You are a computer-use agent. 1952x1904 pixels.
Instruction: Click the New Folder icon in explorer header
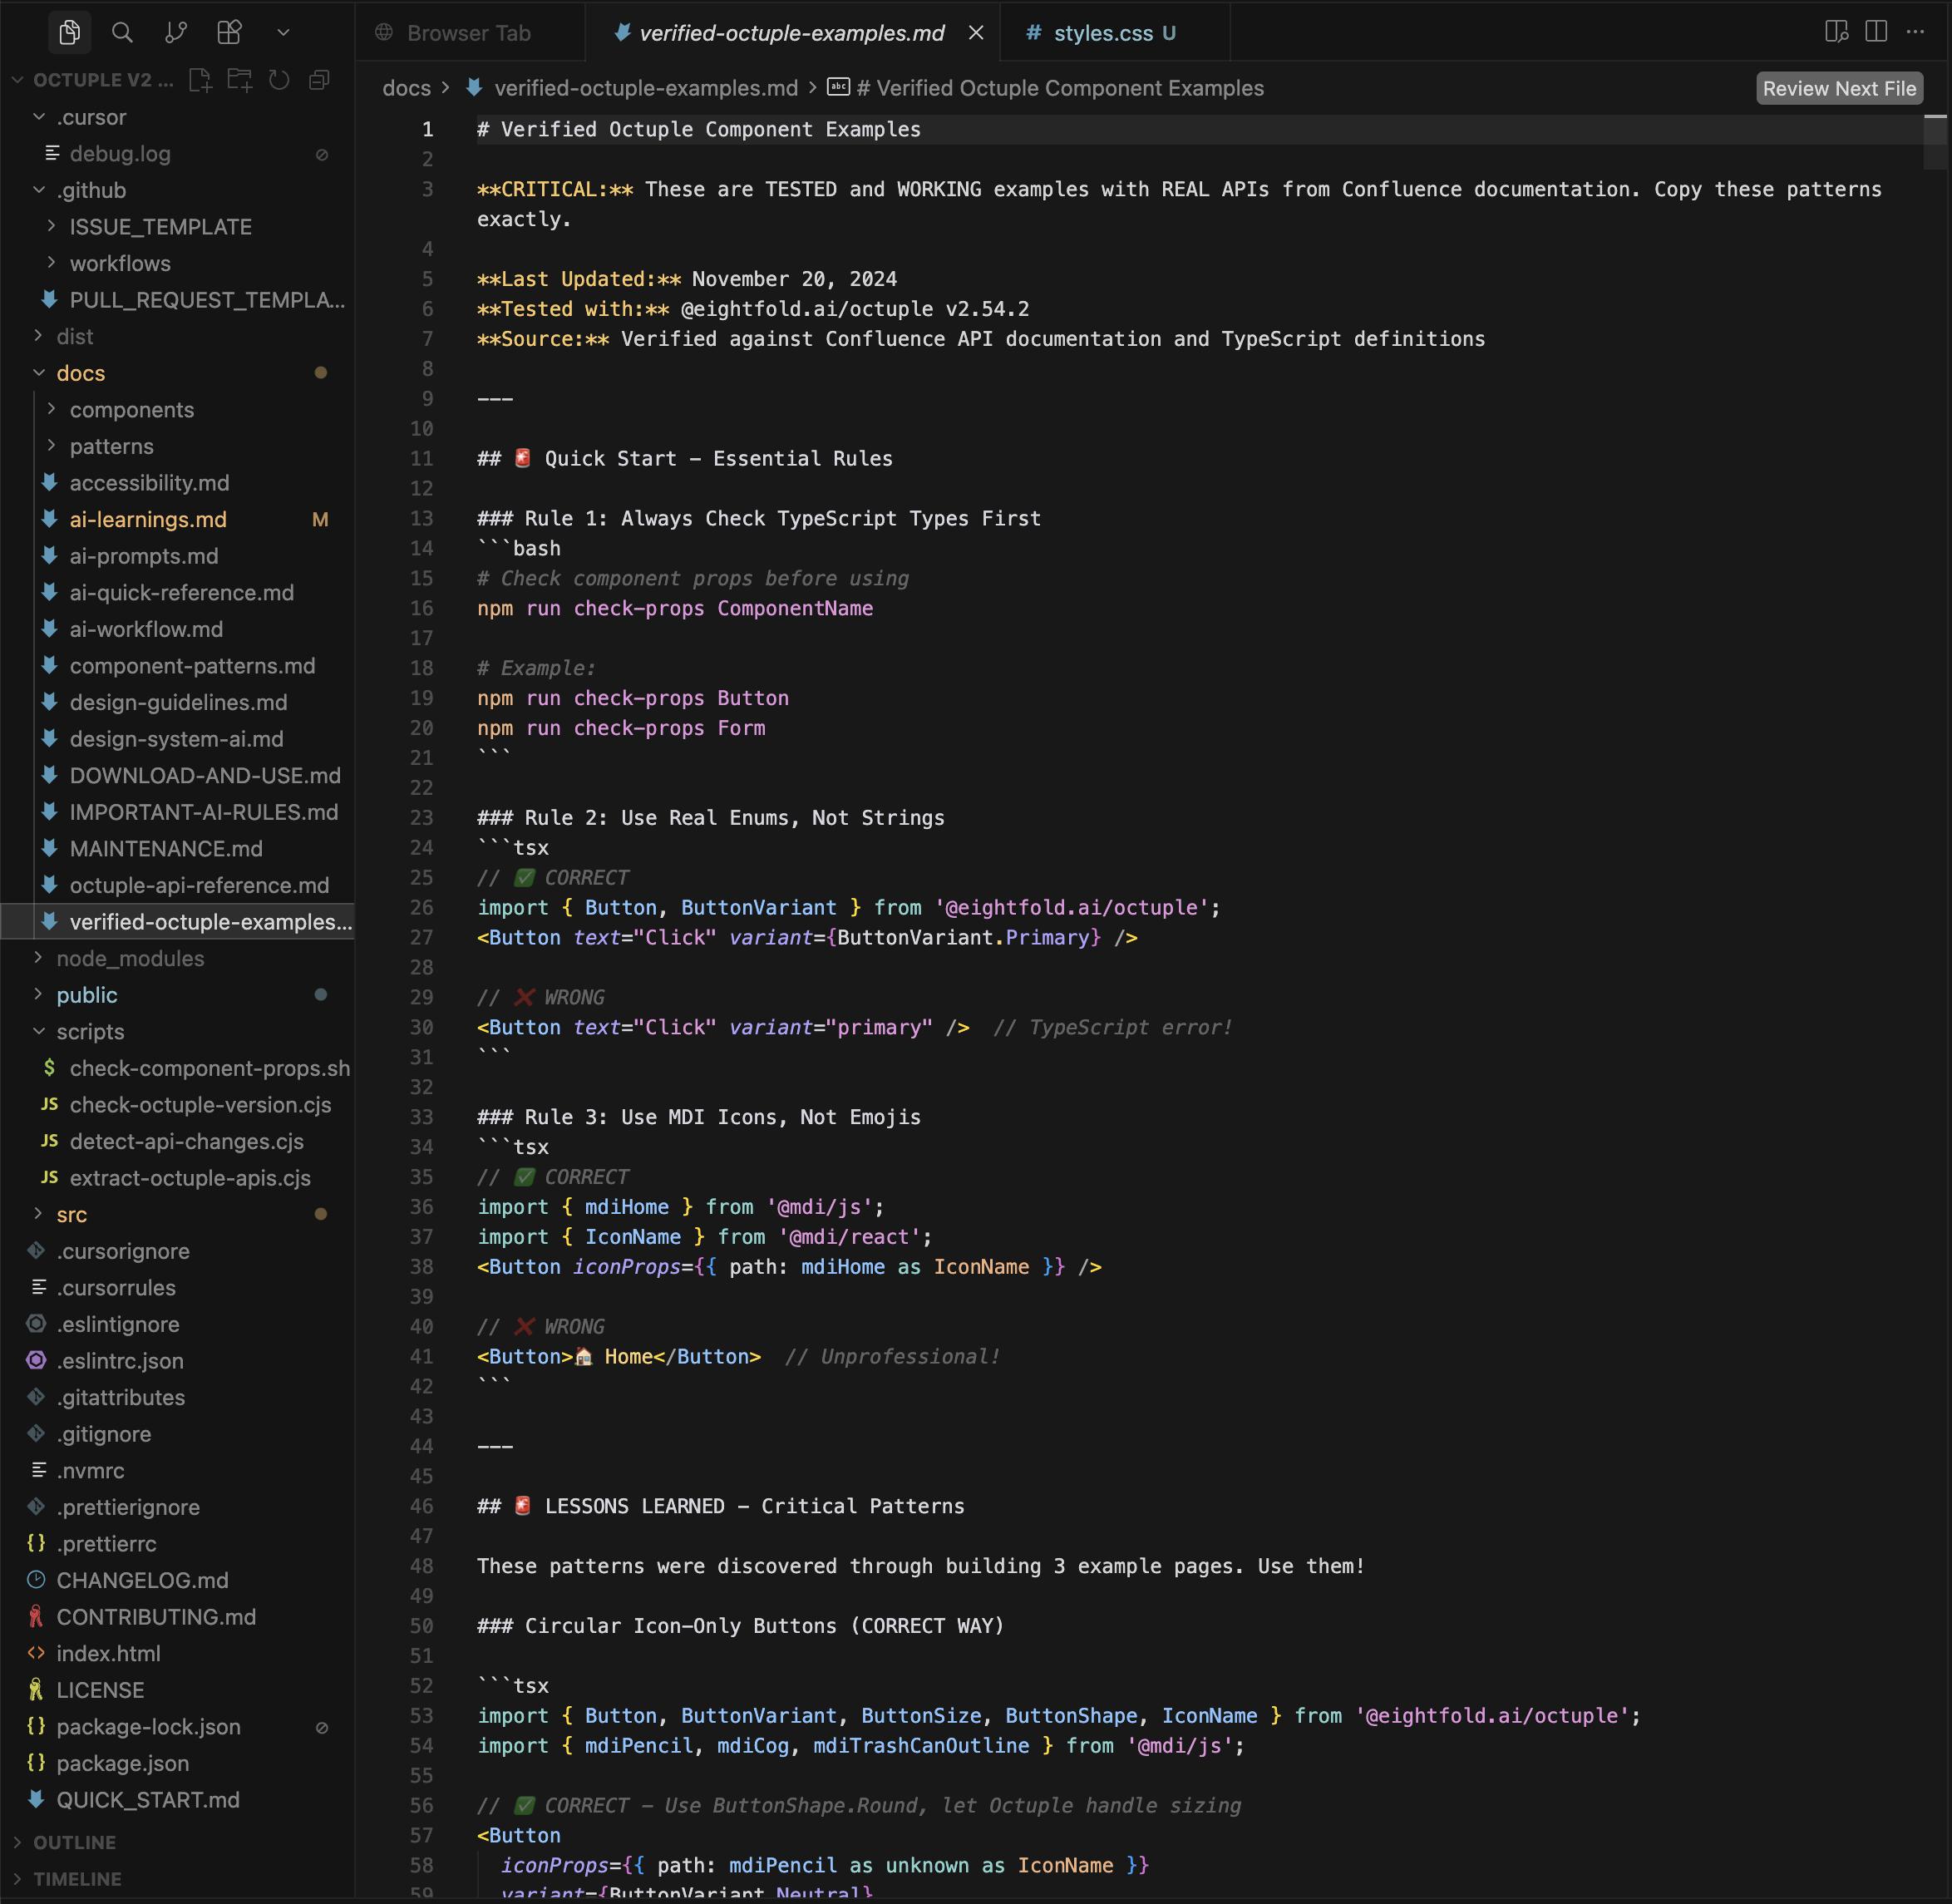click(240, 80)
